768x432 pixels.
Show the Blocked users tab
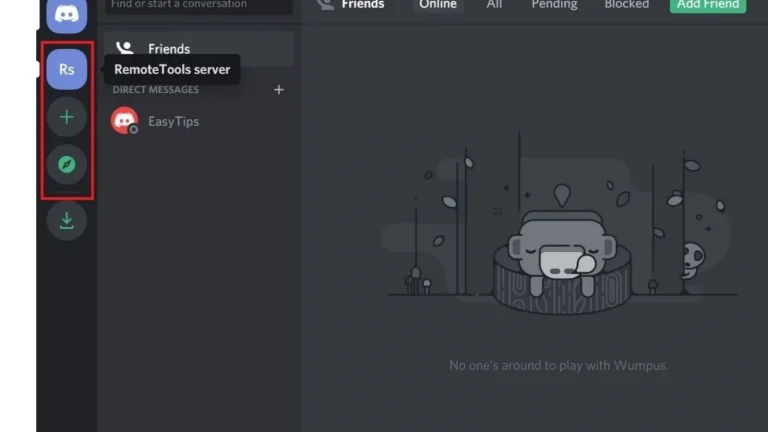[626, 5]
